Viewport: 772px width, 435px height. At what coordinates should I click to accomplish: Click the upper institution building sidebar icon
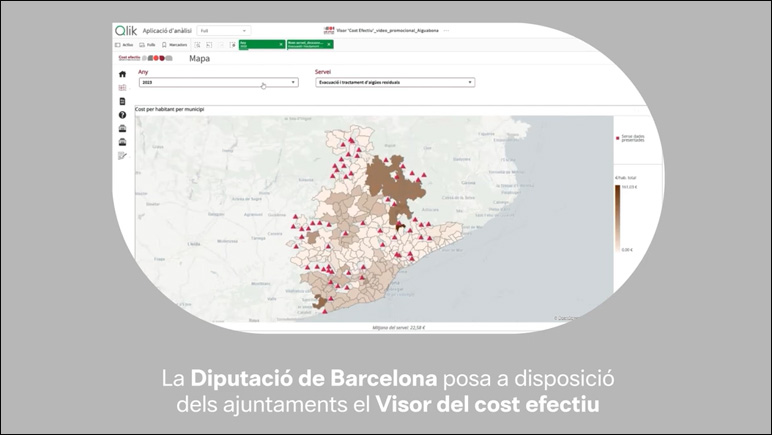[x=122, y=129]
